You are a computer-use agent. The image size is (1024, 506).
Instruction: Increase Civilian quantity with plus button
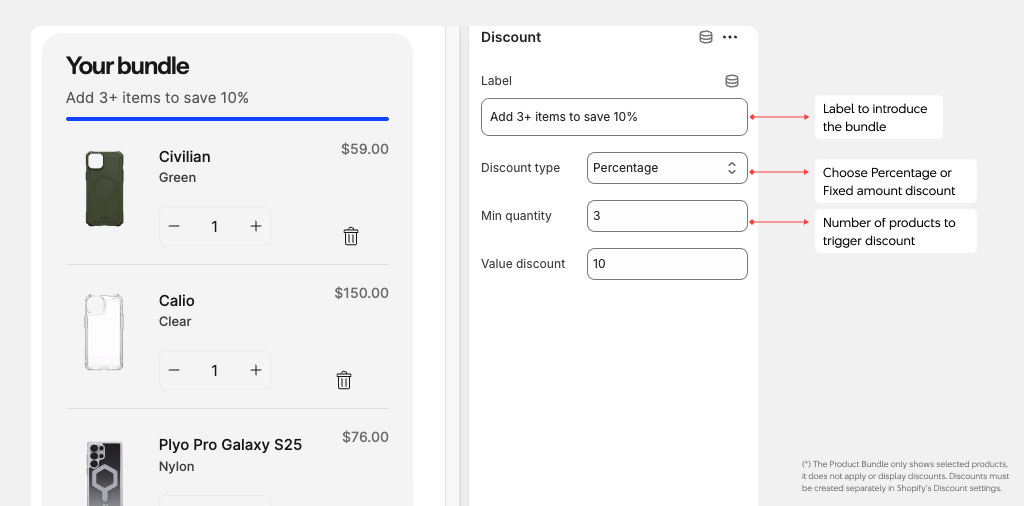pos(256,227)
